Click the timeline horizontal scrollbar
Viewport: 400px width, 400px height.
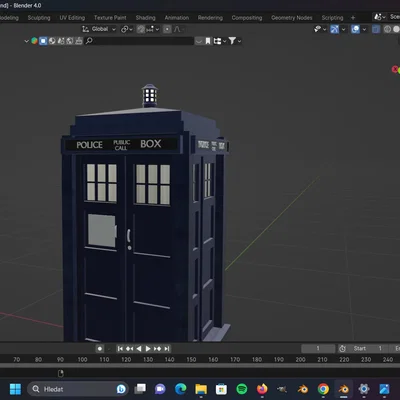pos(200,366)
